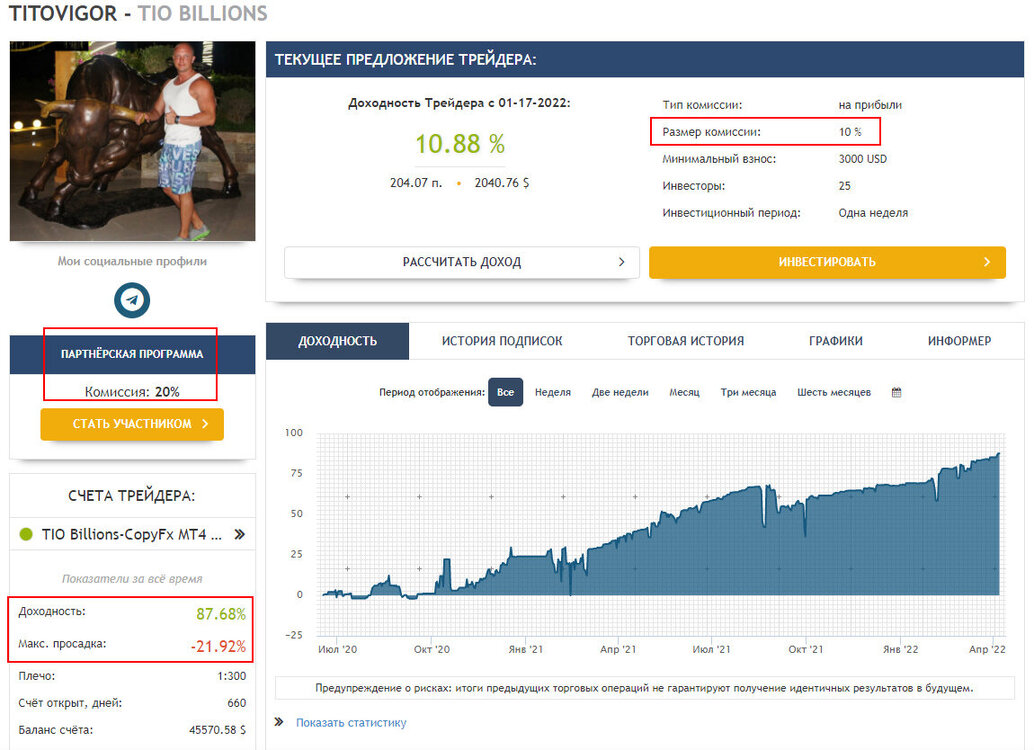Click the 'Стать участником' button
Screen dimensions: 1034x750
132,423
